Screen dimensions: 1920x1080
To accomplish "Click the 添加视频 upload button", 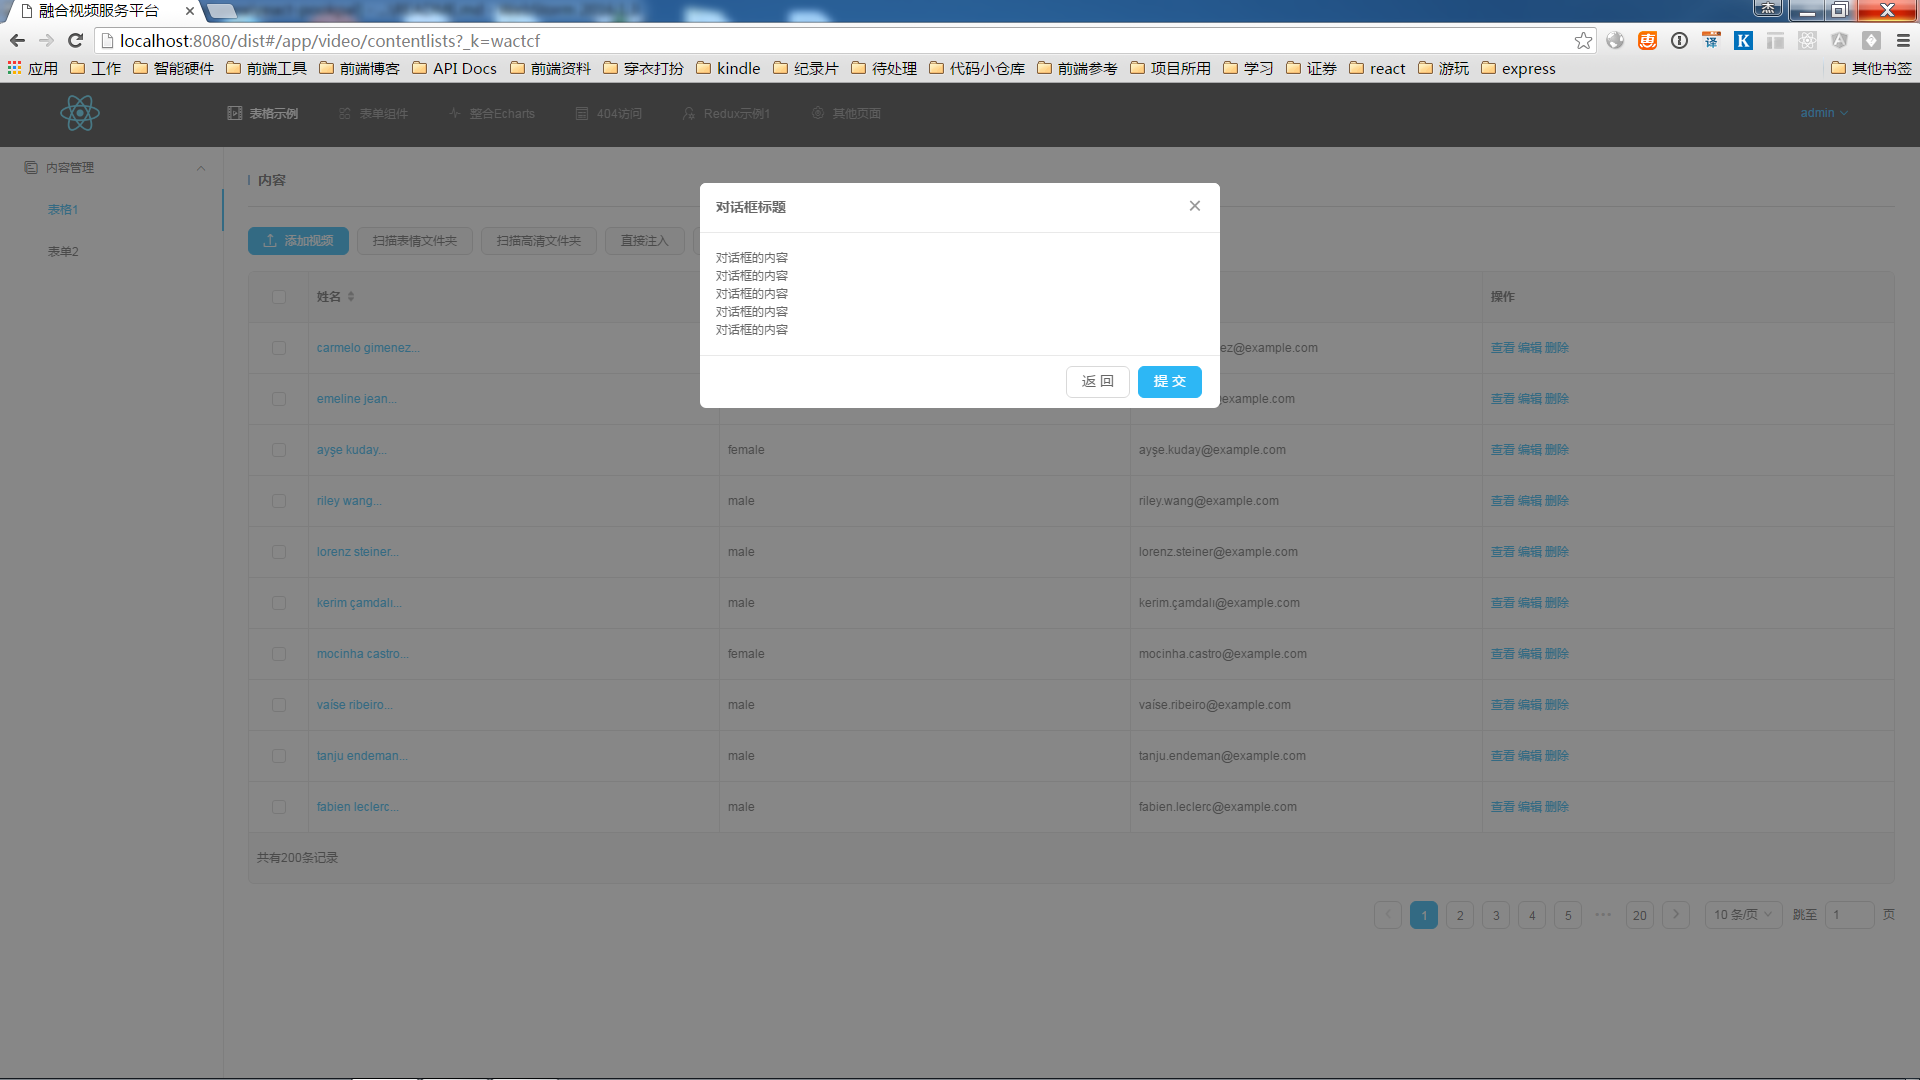I will (298, 241).
